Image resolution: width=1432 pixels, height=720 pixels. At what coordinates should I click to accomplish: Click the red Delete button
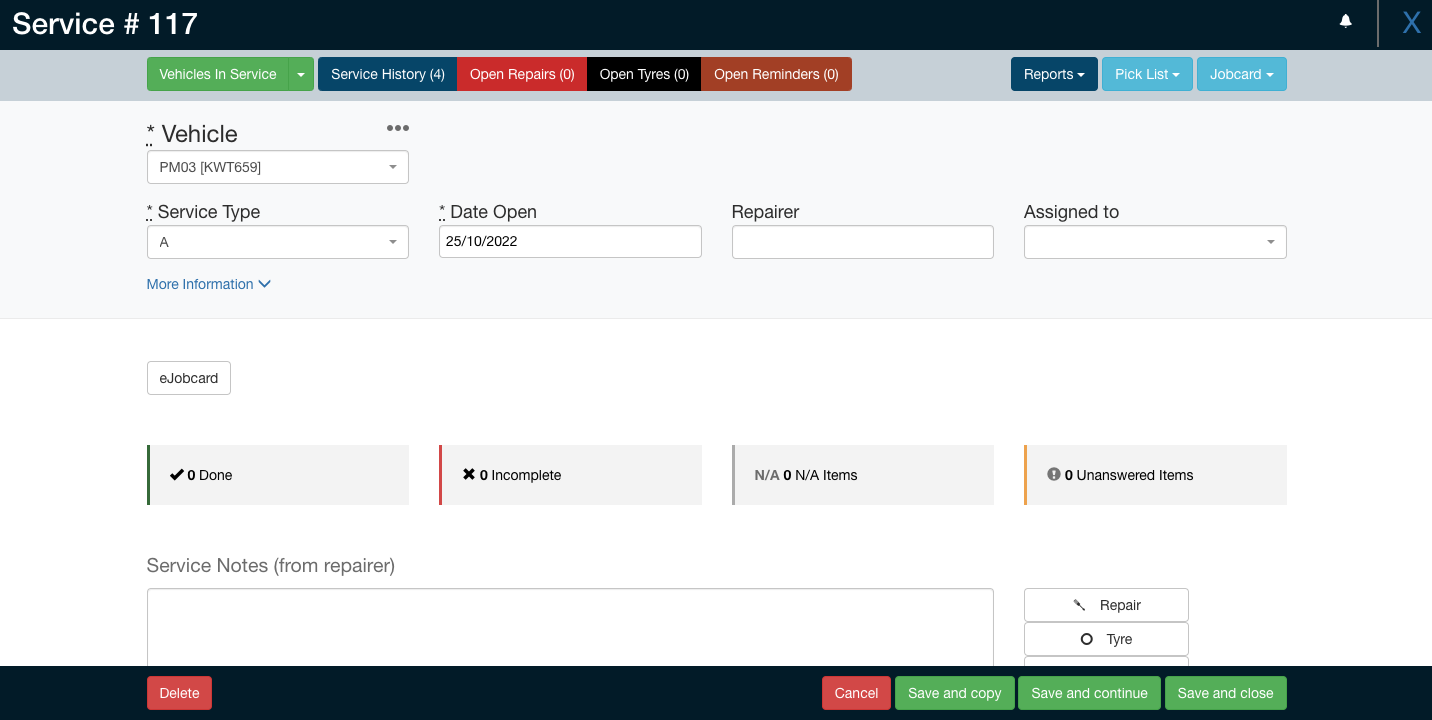click(179, 693)
